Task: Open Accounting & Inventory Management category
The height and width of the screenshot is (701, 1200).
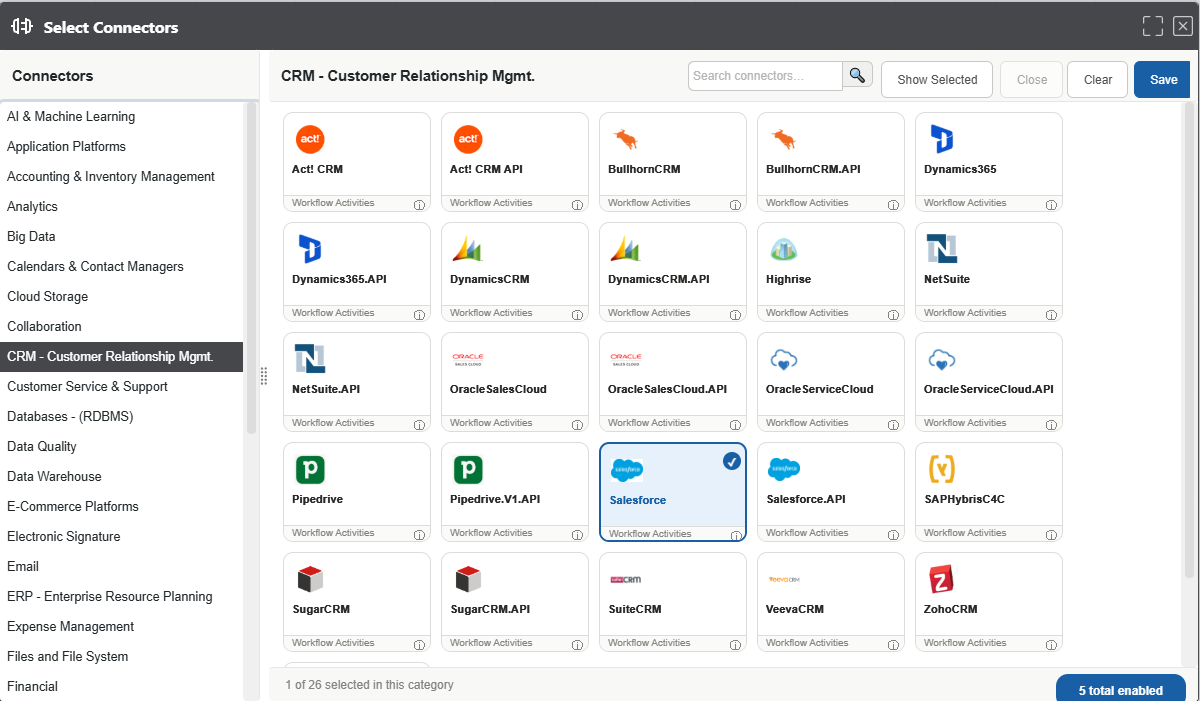Action: point(122,177)
